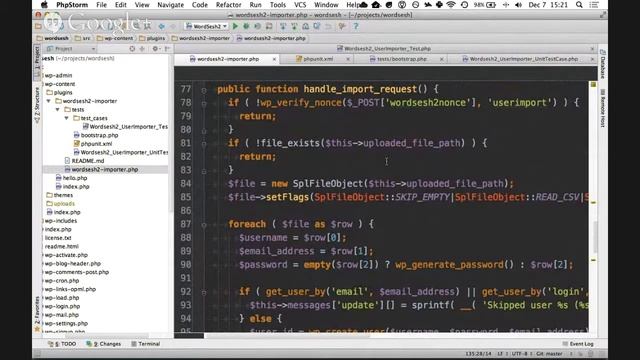Collapse the tests folder in project tree
640x360 pixels.
[58, 109]
